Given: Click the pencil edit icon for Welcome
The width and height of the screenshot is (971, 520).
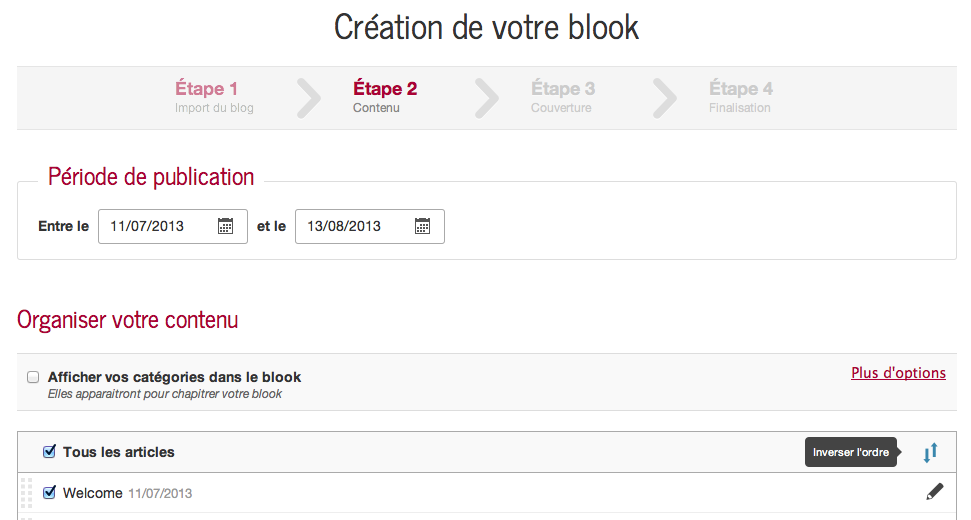Looking at the screenshot, I should [x=934, y=491].
